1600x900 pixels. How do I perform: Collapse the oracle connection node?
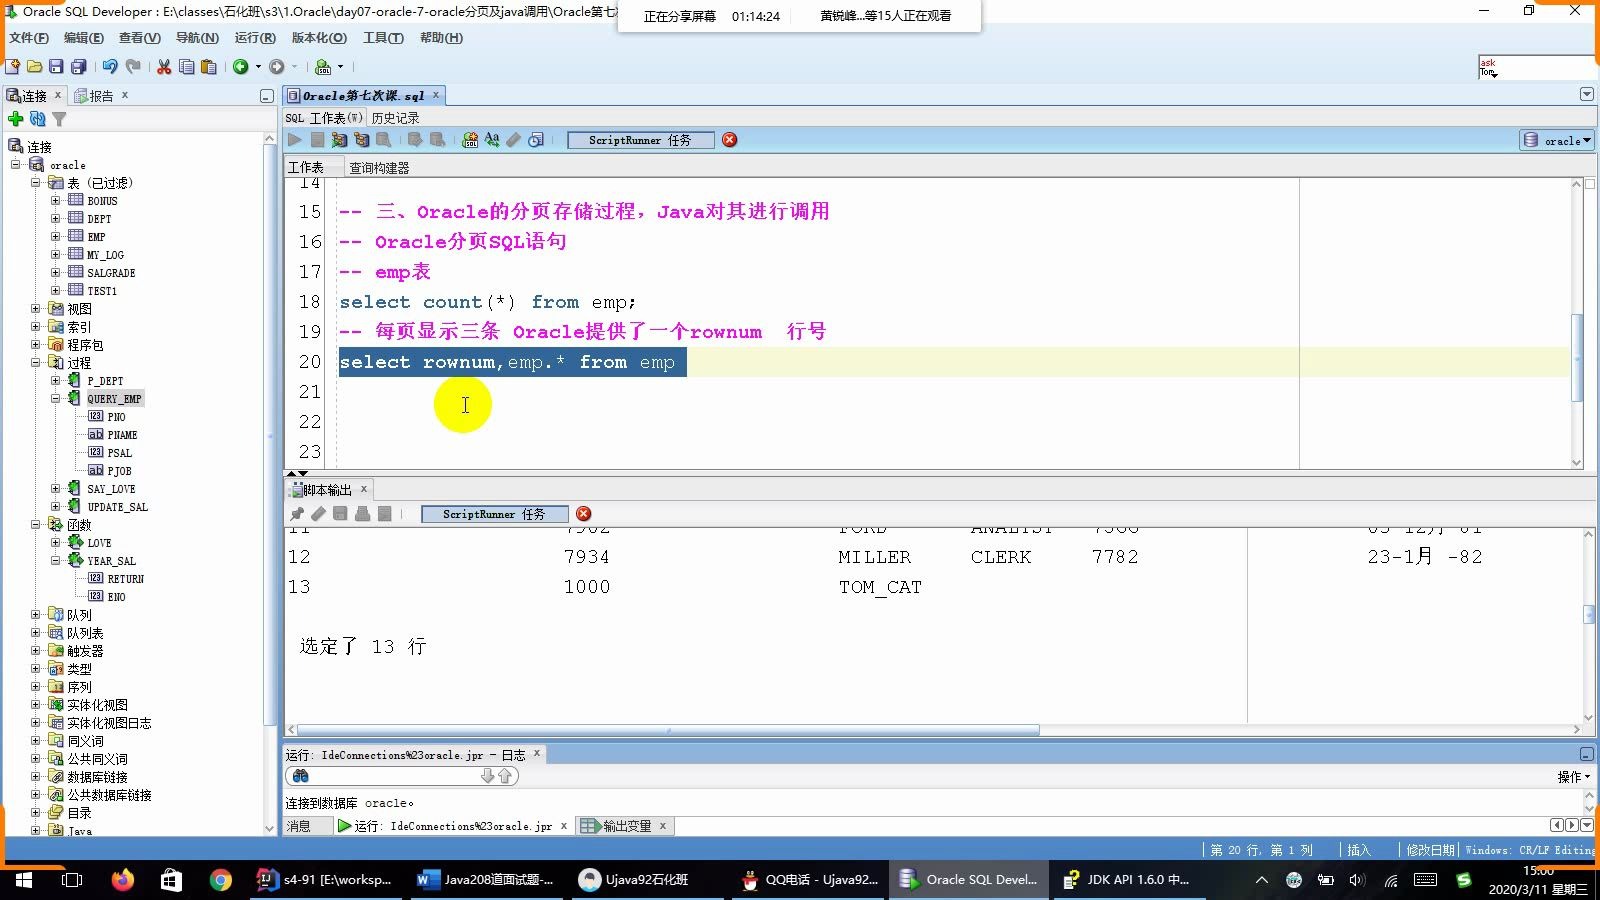(16, 165)
